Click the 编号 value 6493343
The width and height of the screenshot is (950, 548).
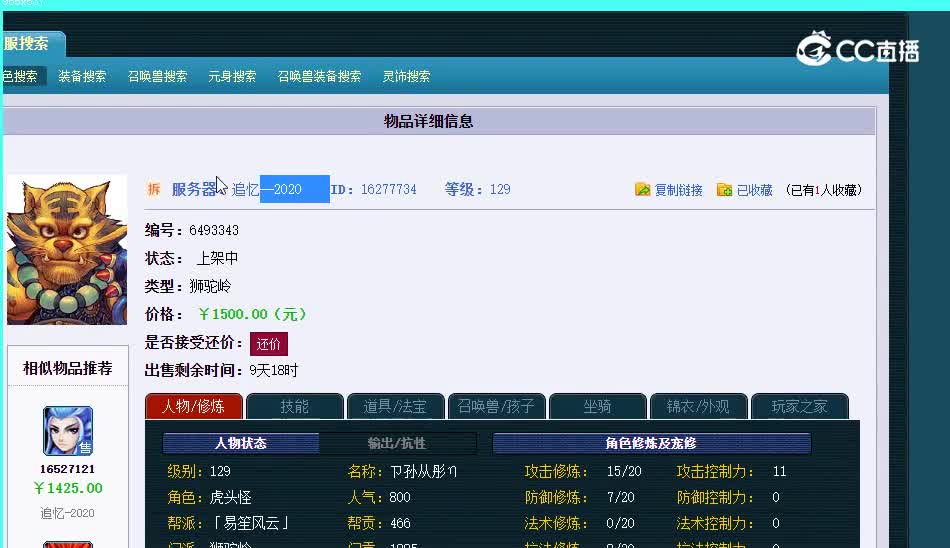tap(214, 230)
